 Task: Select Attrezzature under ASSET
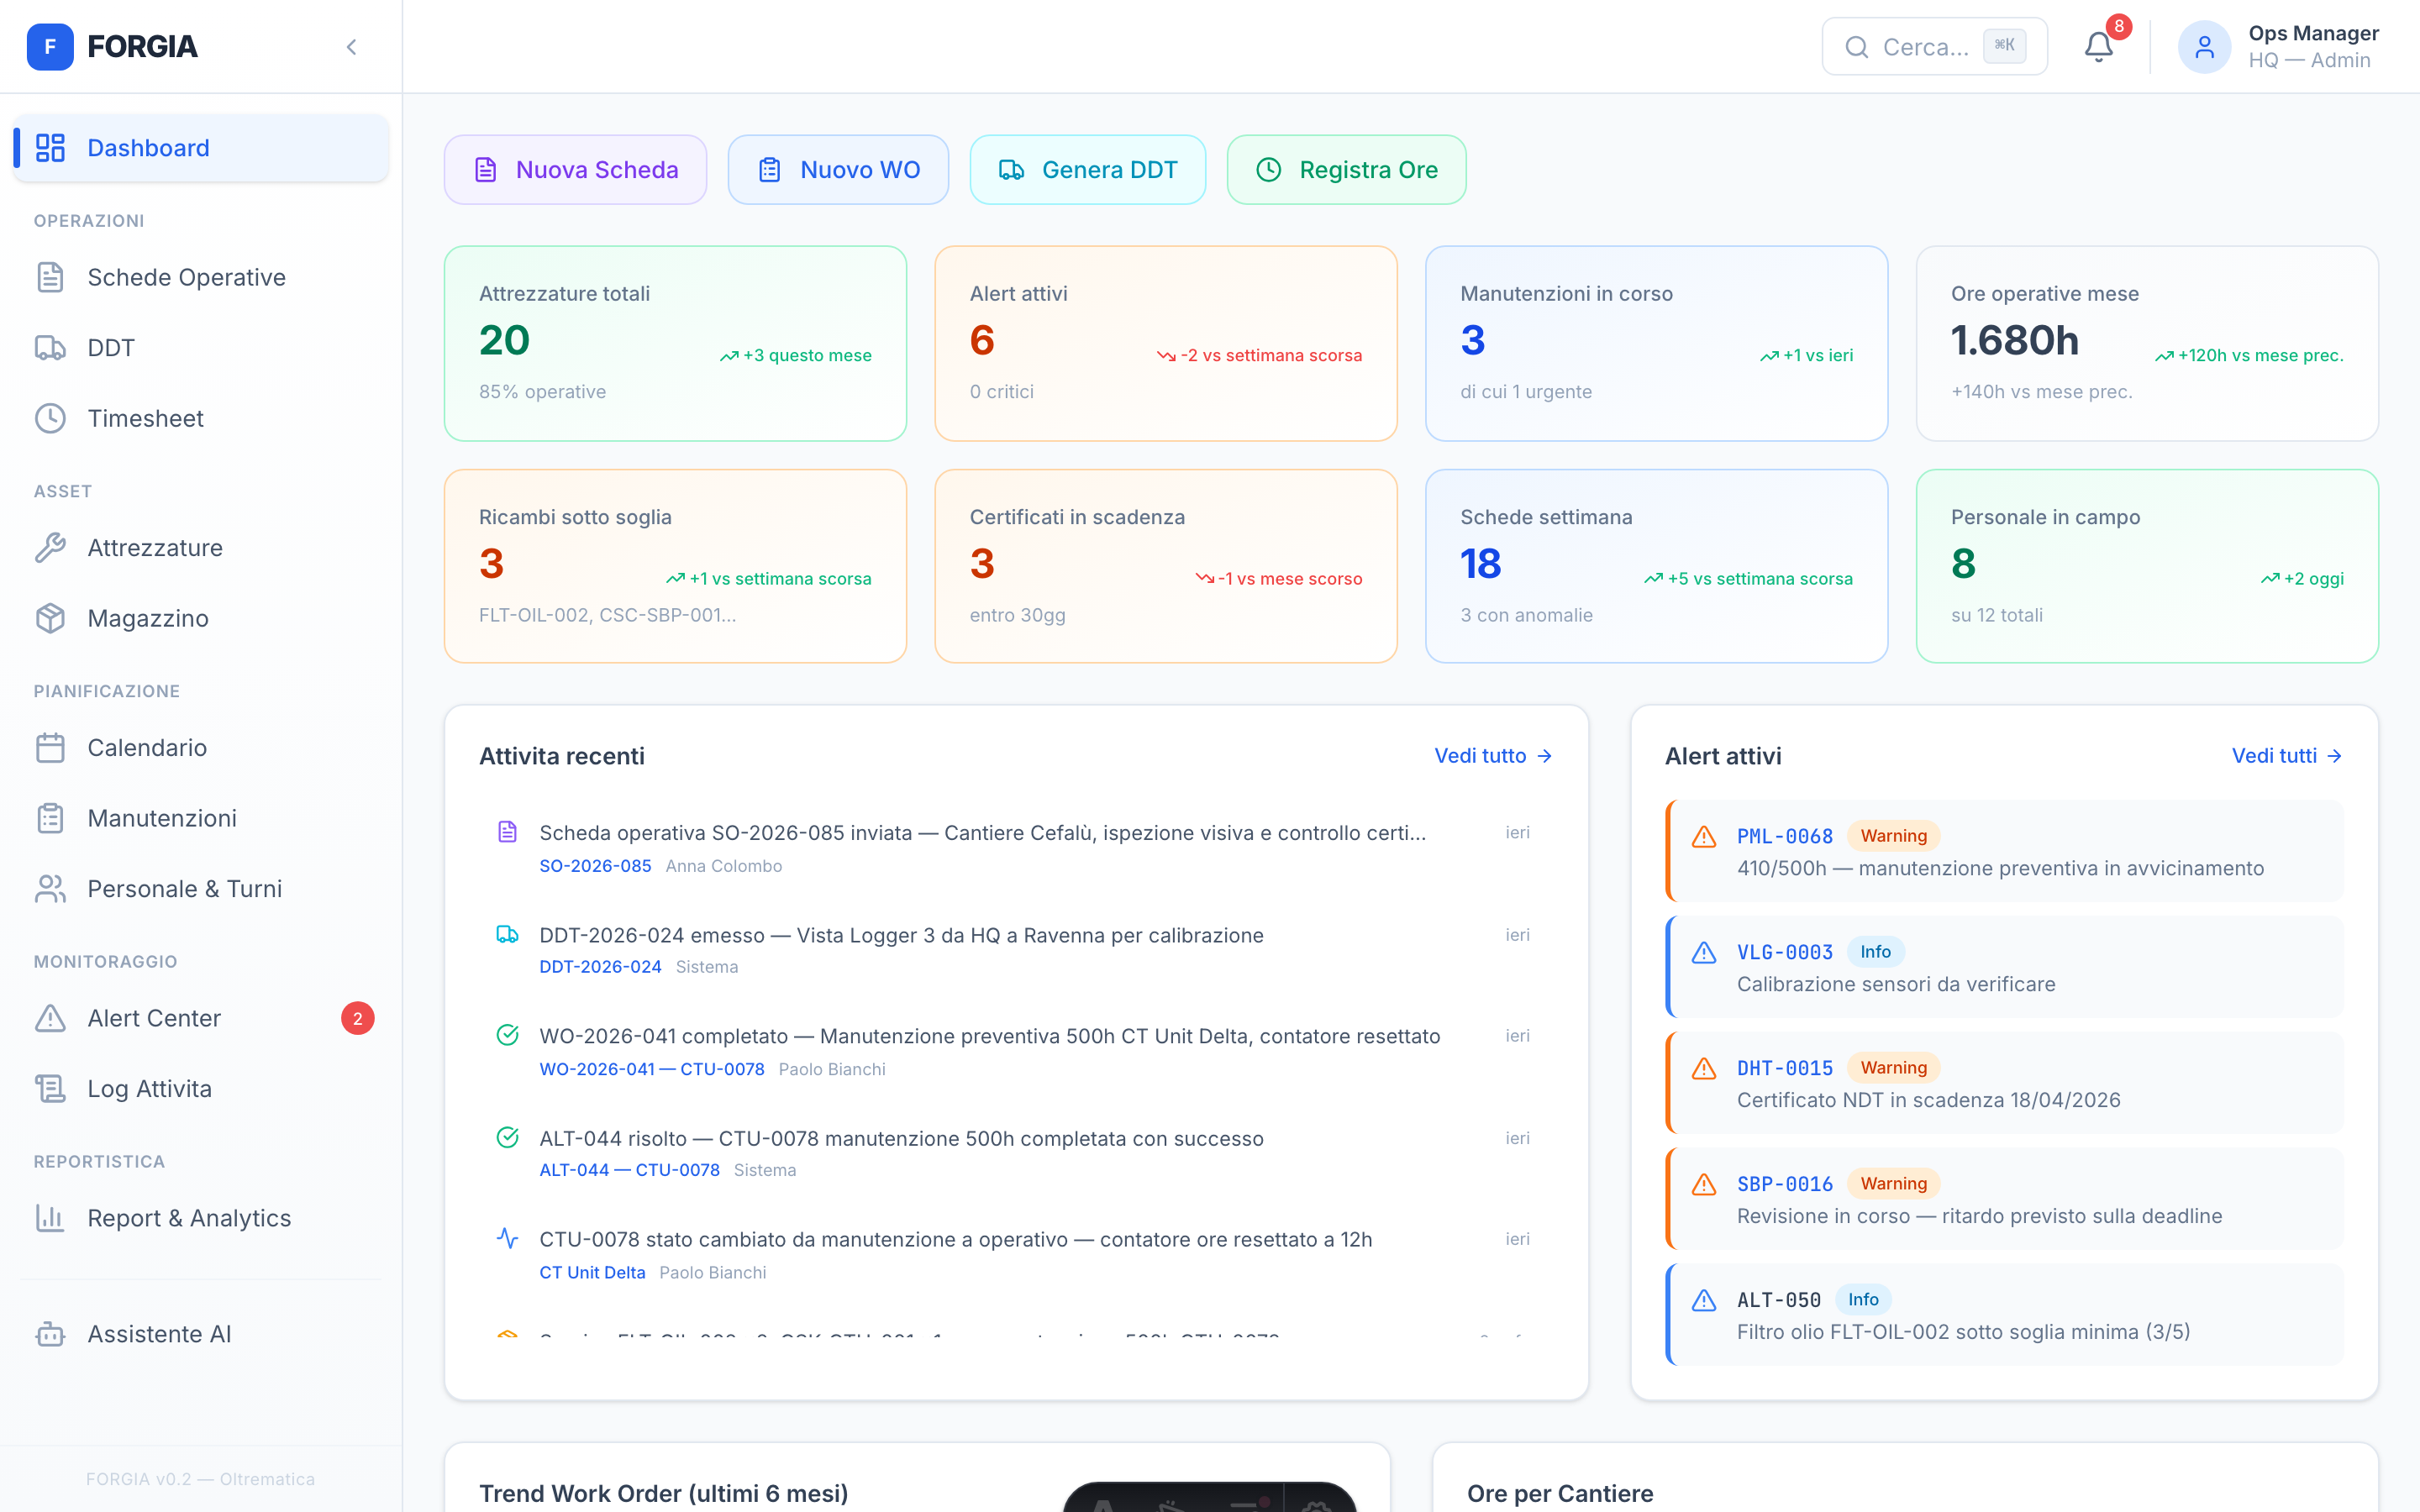pos(155,548)
